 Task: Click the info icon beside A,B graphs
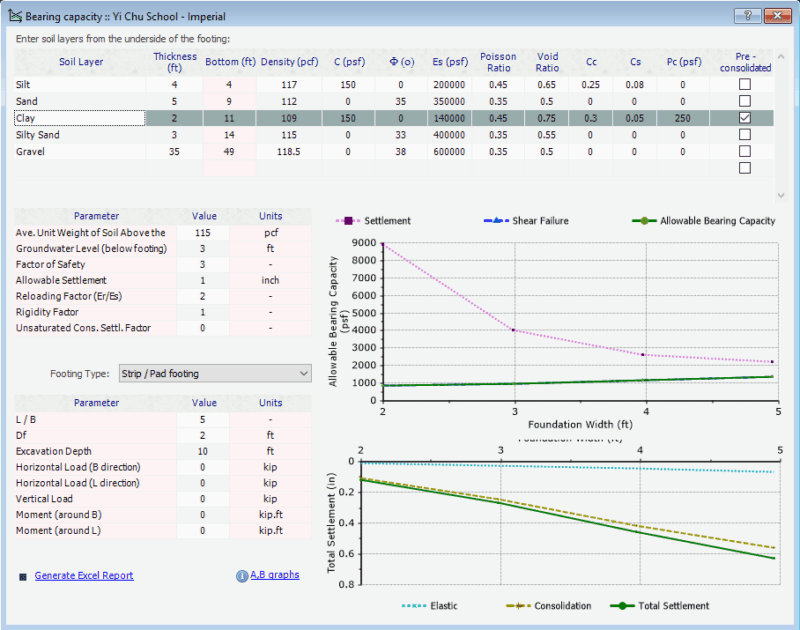point(242,576)
